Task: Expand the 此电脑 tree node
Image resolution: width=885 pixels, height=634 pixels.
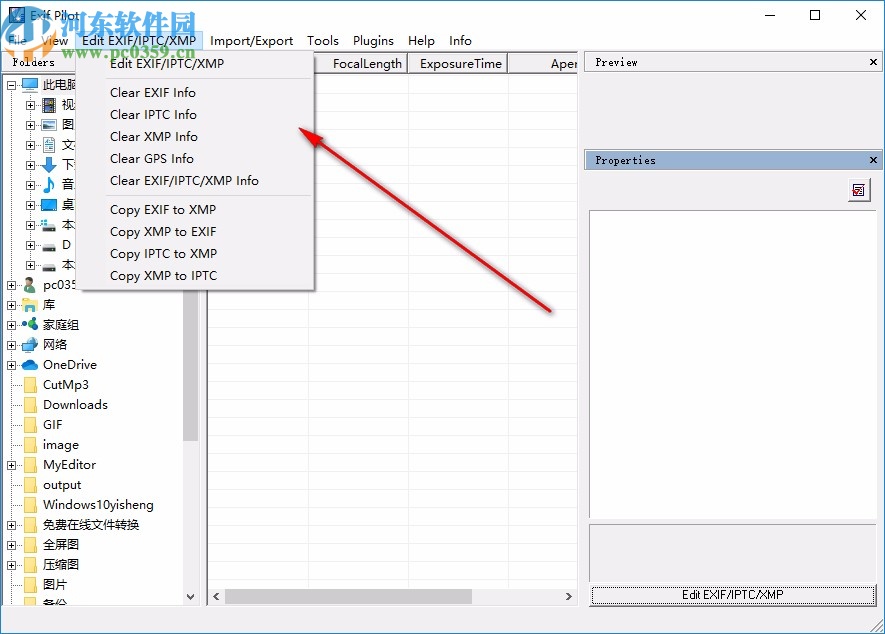Action: [10, 84]
